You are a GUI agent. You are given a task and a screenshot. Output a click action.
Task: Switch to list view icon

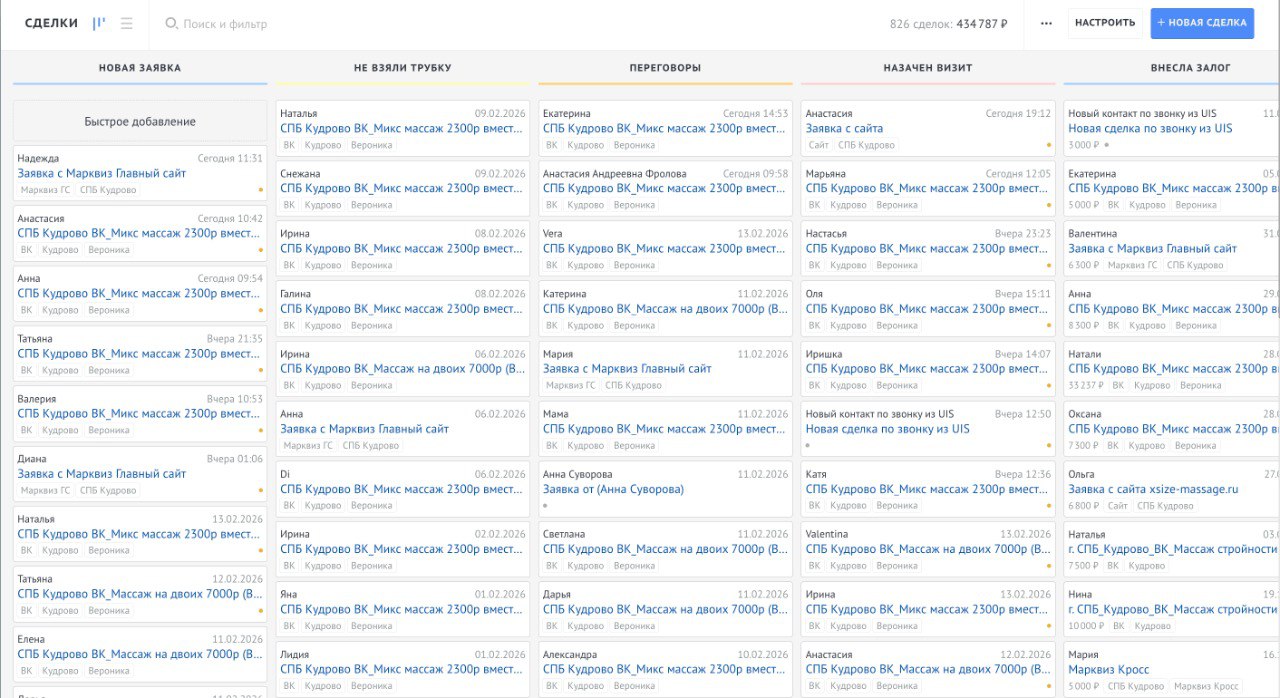coord(126,23)
